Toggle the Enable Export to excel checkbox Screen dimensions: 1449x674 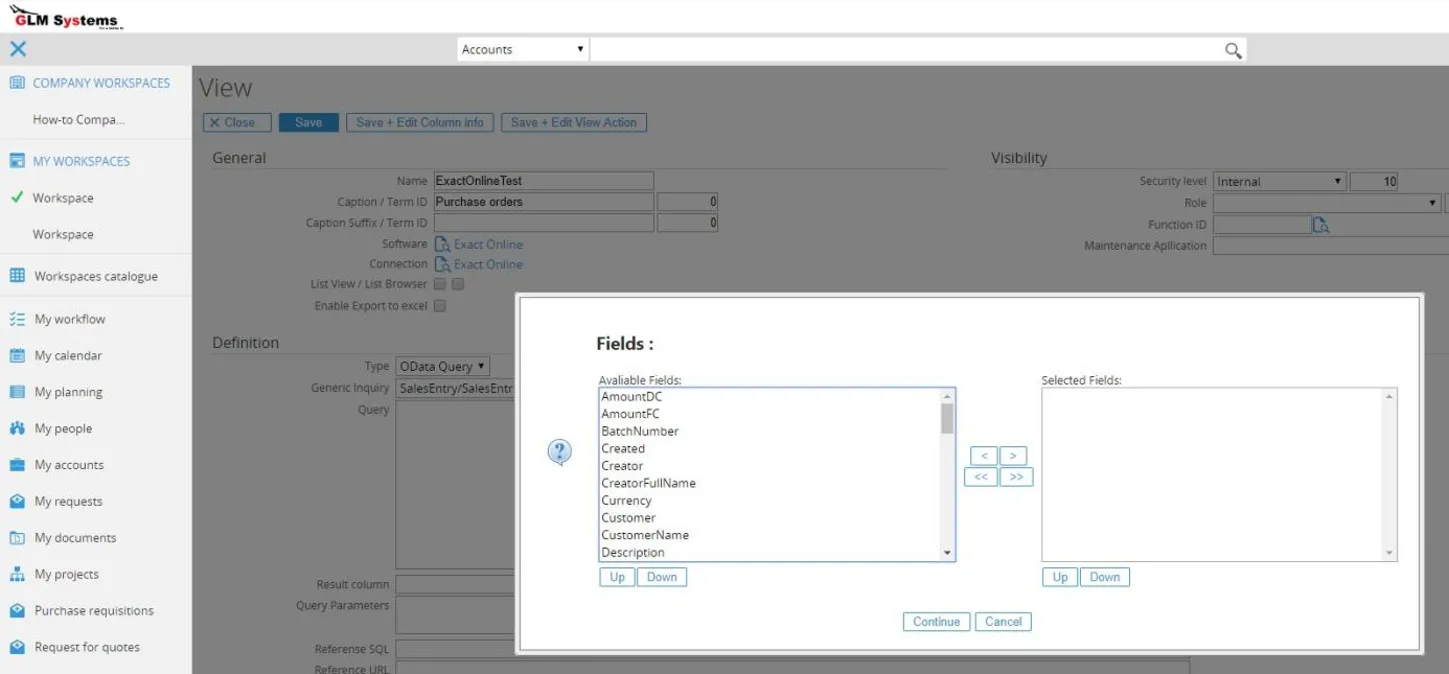[440, 306]
